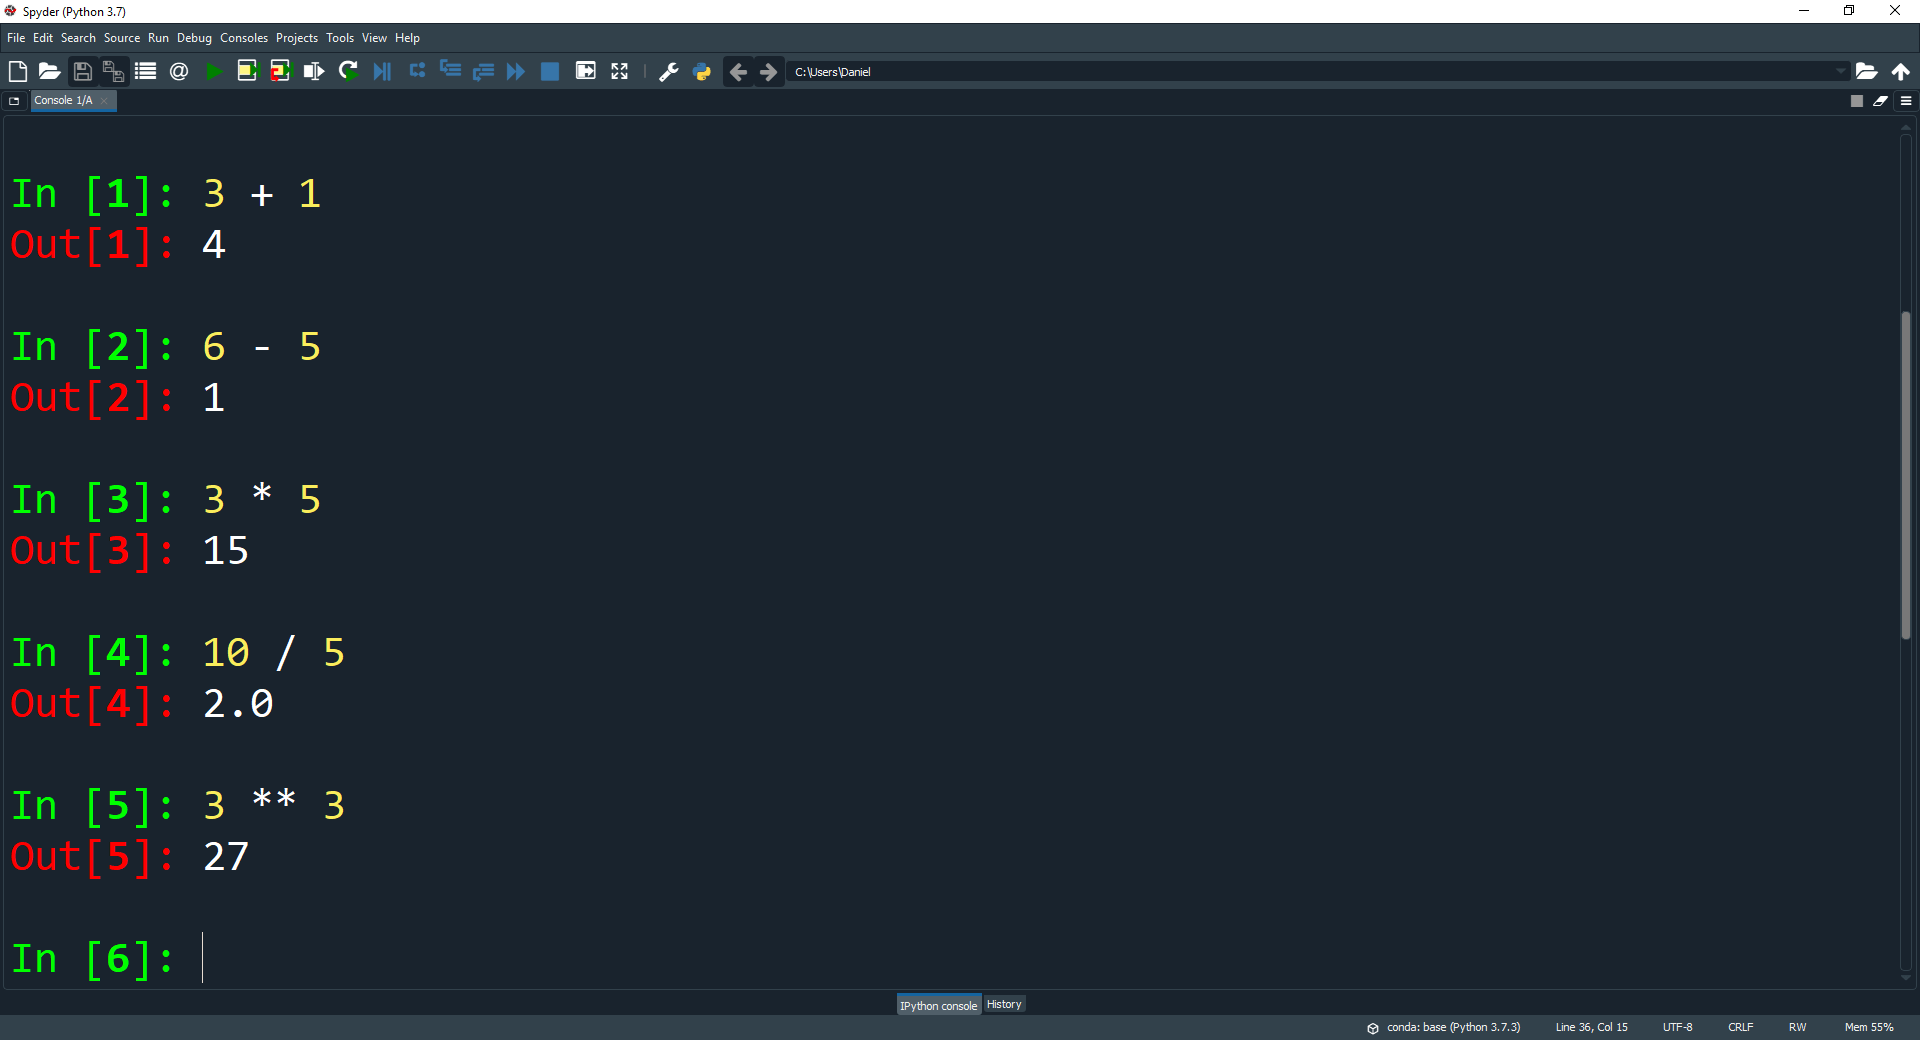
Task: Run the file with the green play button
Action: (213, 71)
